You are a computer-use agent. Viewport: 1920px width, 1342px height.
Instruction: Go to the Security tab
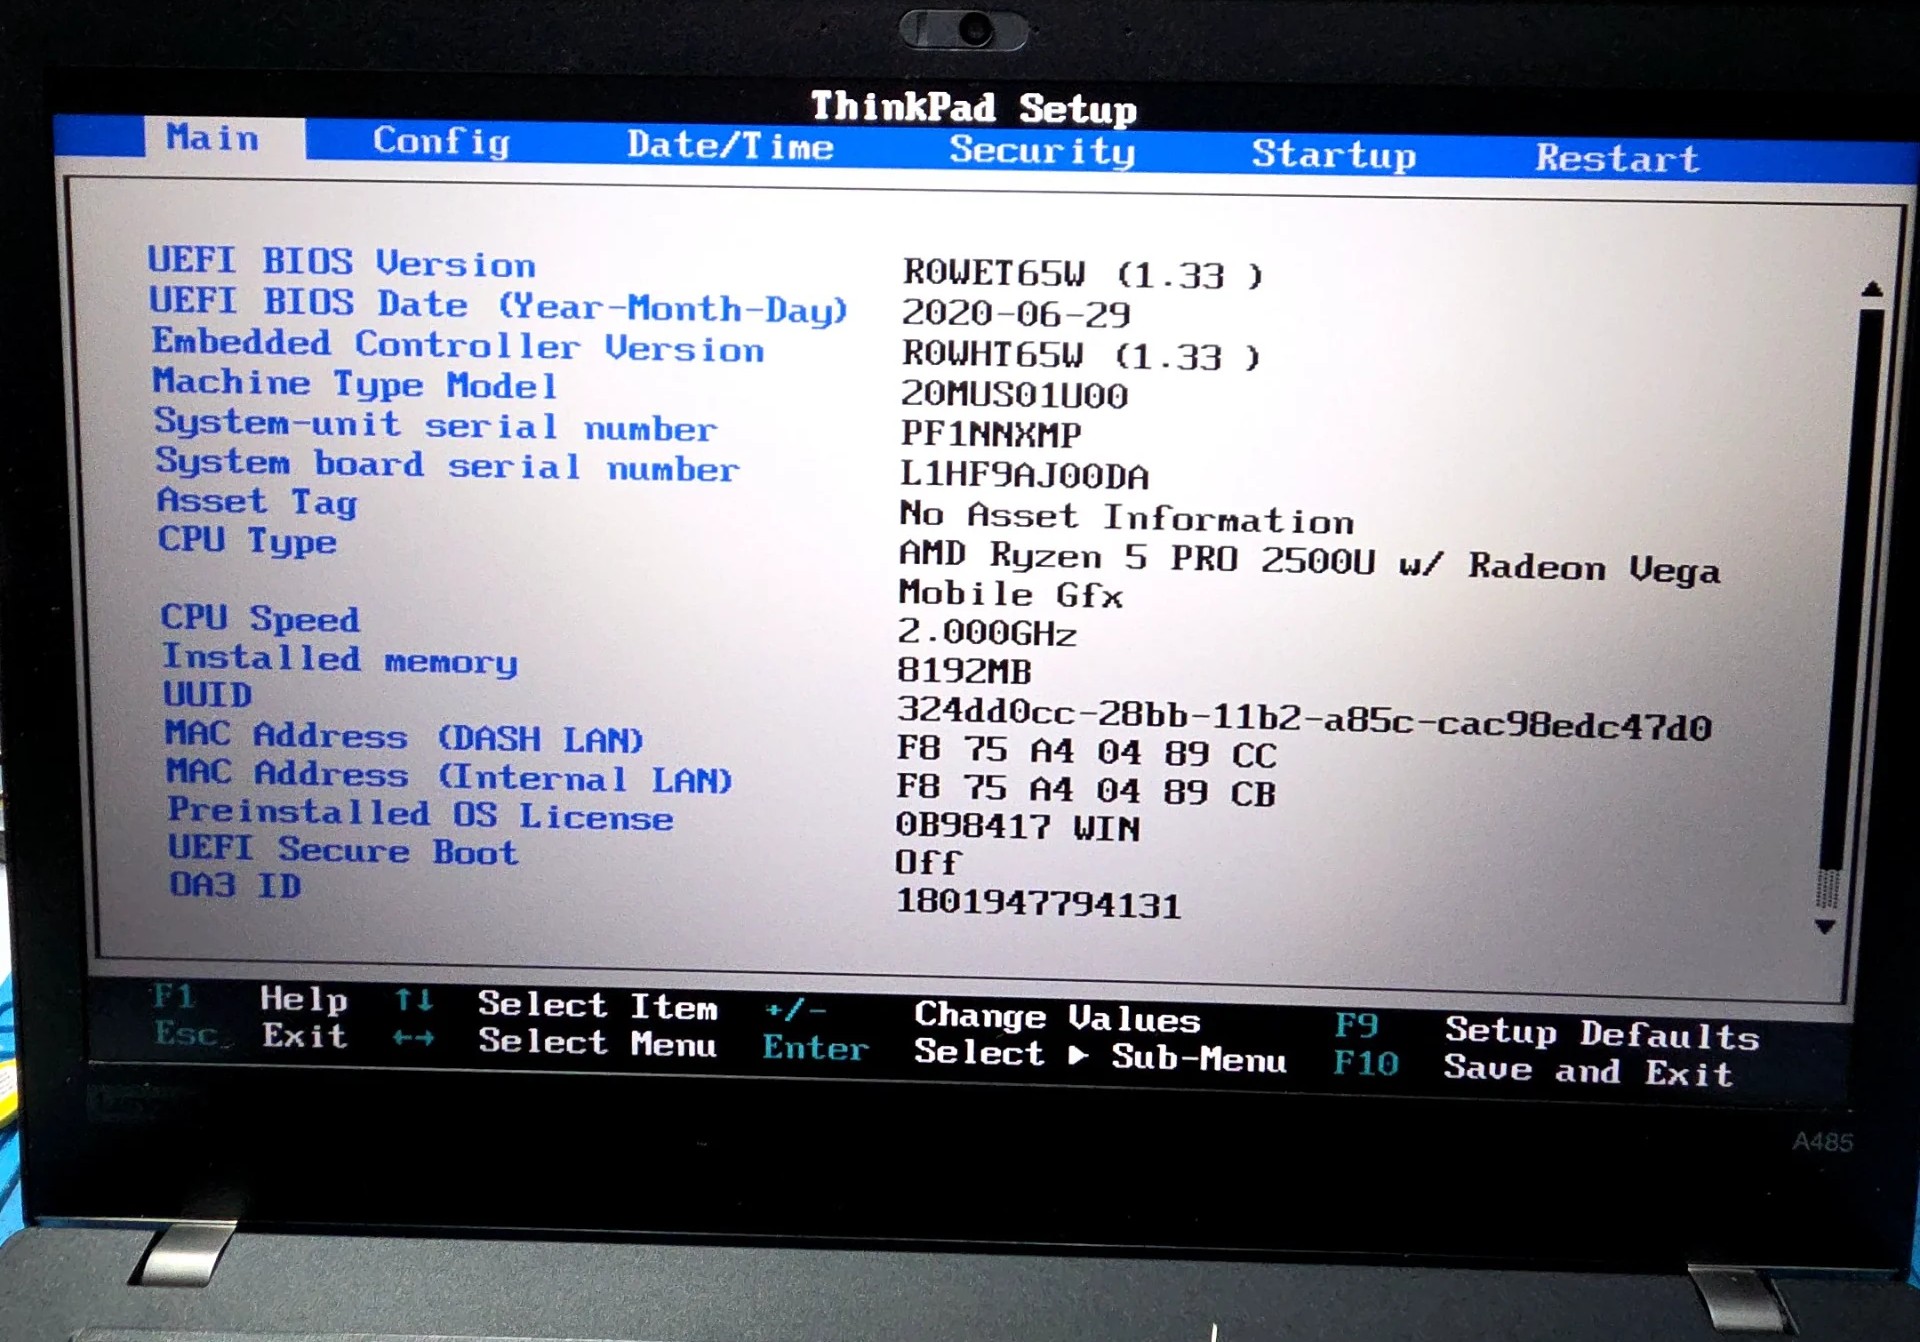click(1042, 151)
